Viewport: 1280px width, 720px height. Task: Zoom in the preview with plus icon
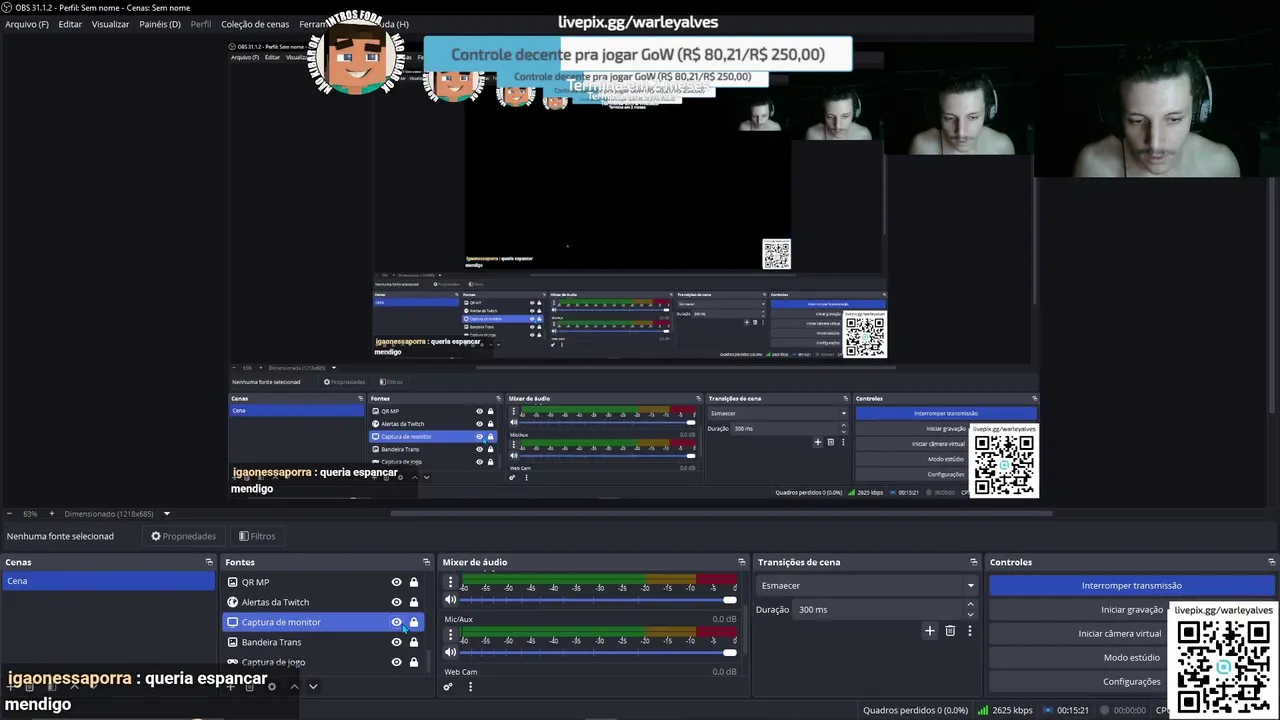[x=52, y=514]
